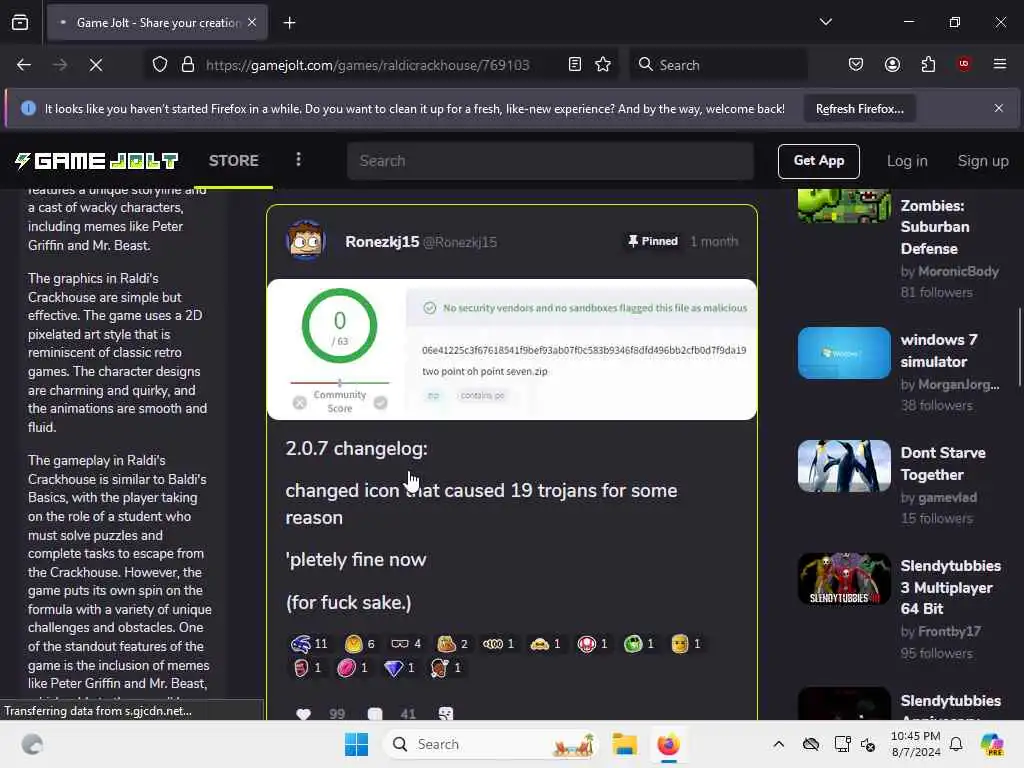Open a new tab with plus
Viewport: 1024px width, 768px height.
(x=289, y=23)
